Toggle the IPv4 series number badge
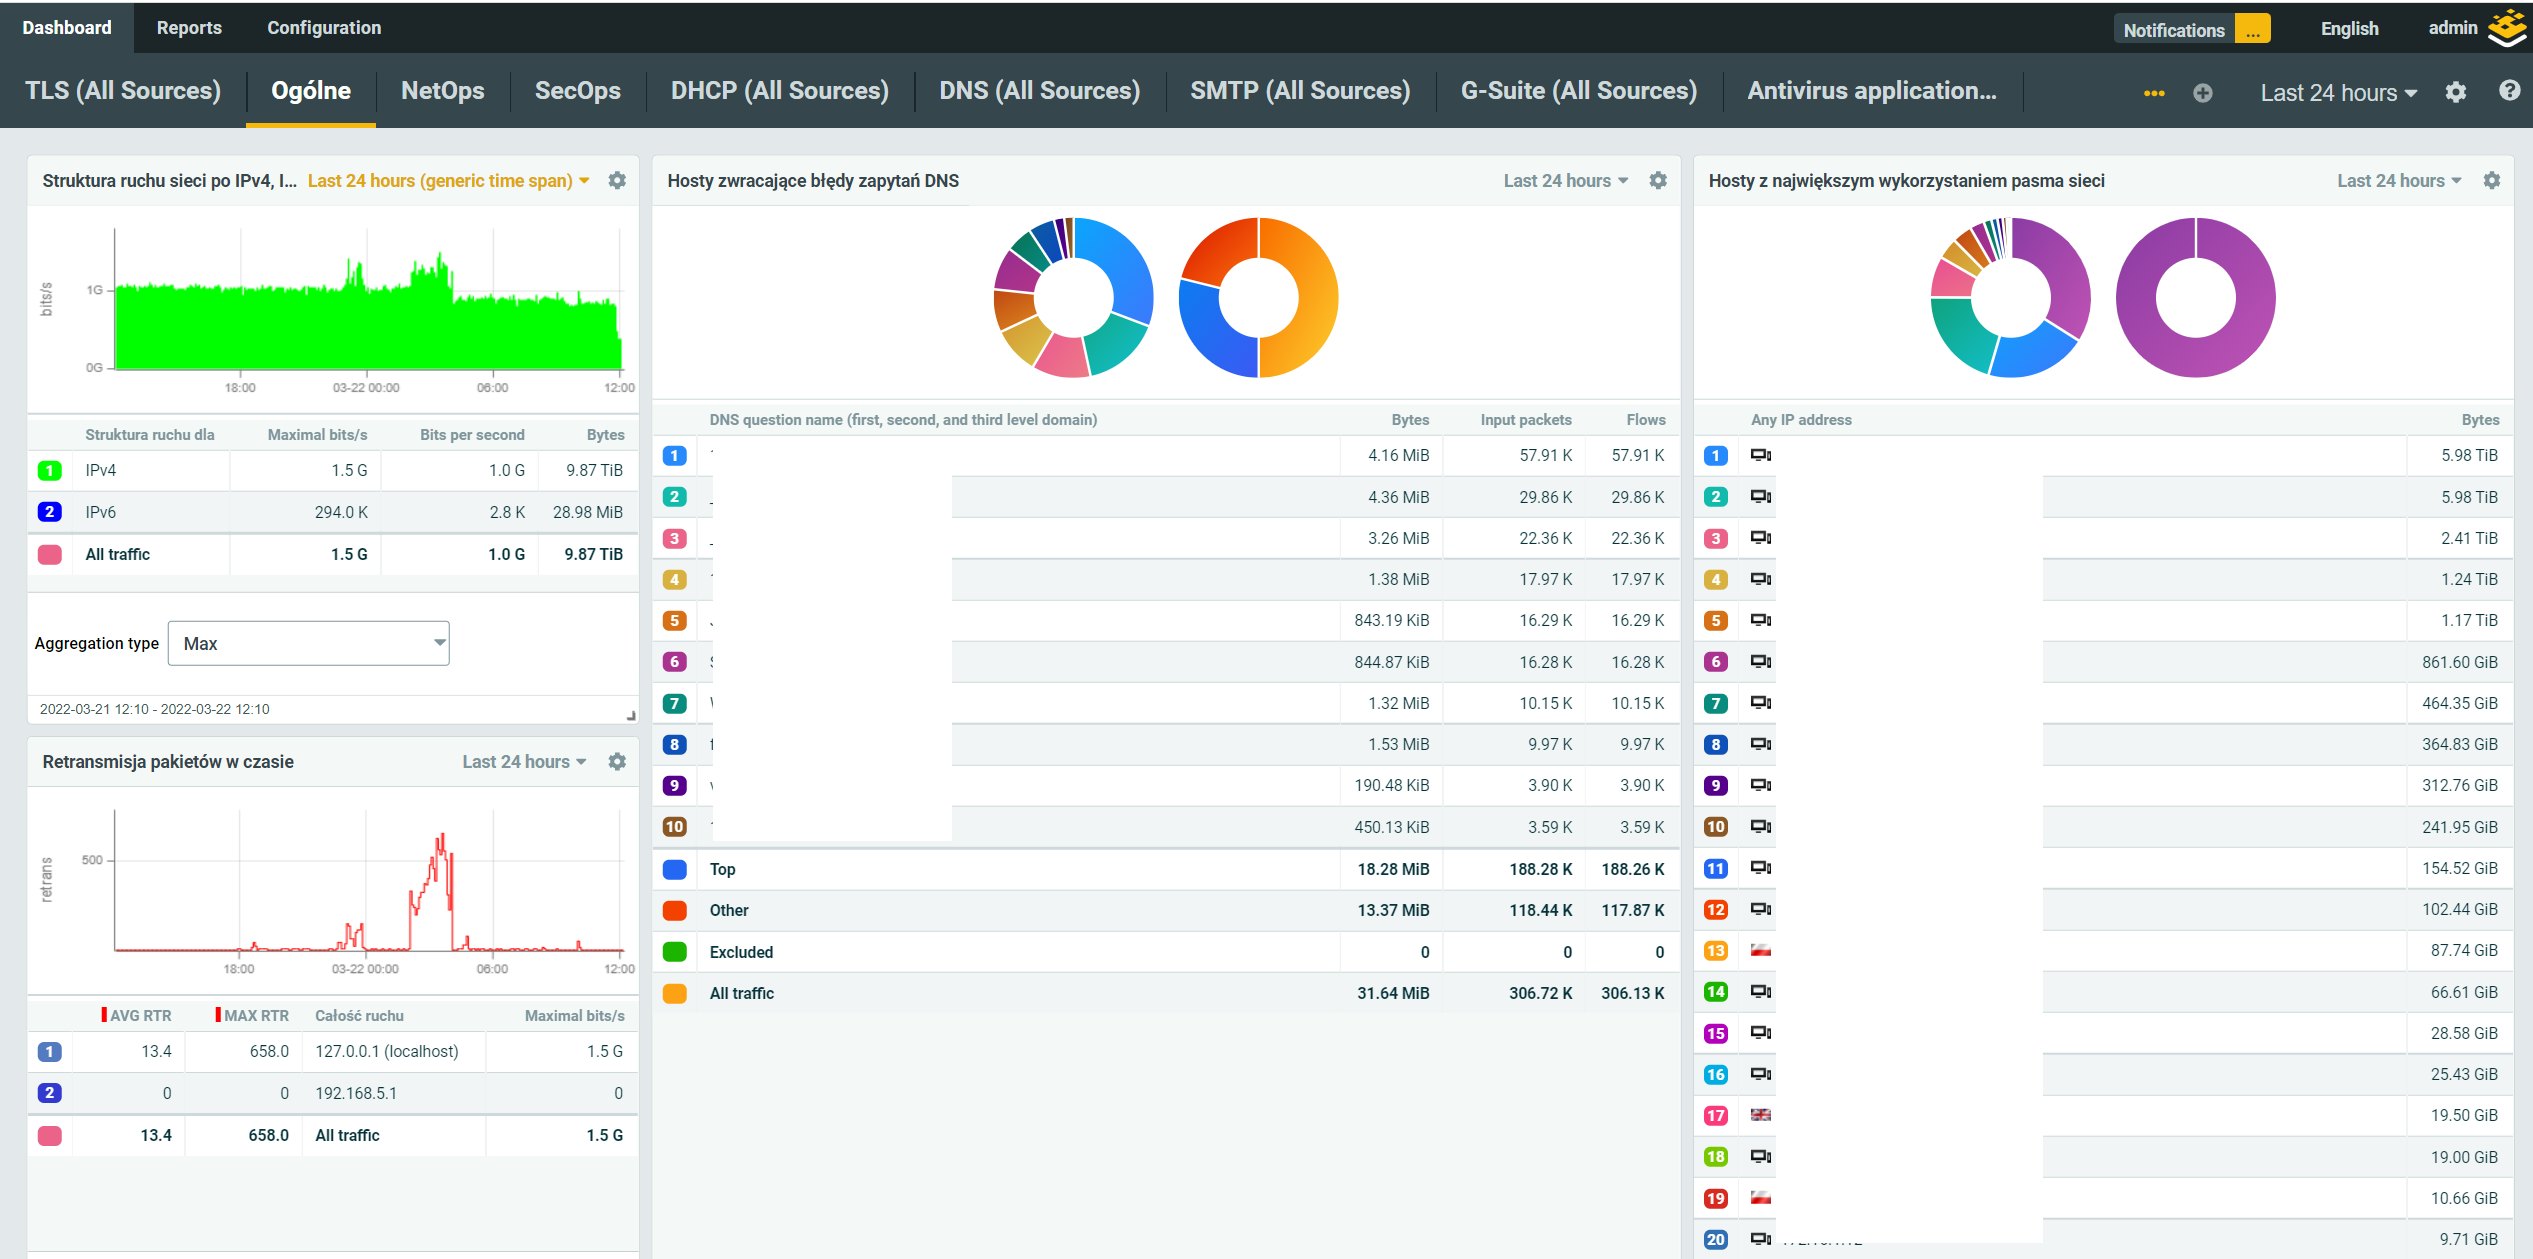Image resolution: width=2533 pixels, height=1259 pixels. tap(49, 470)
